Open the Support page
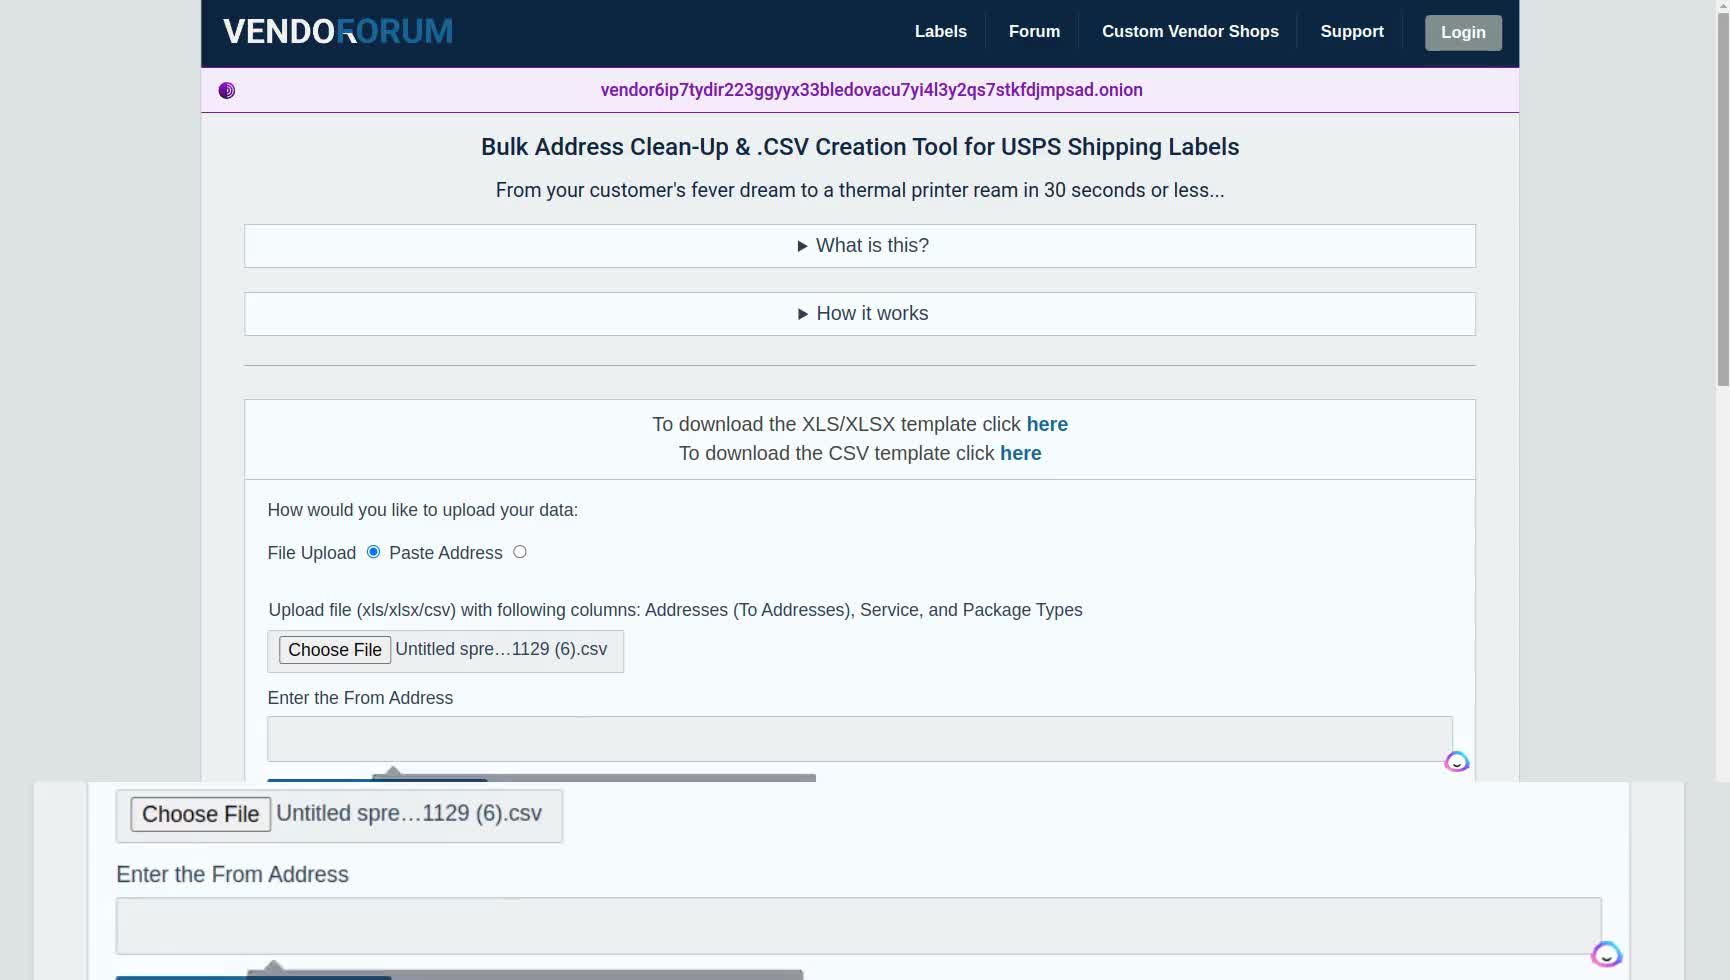 tap(1351, 32)
